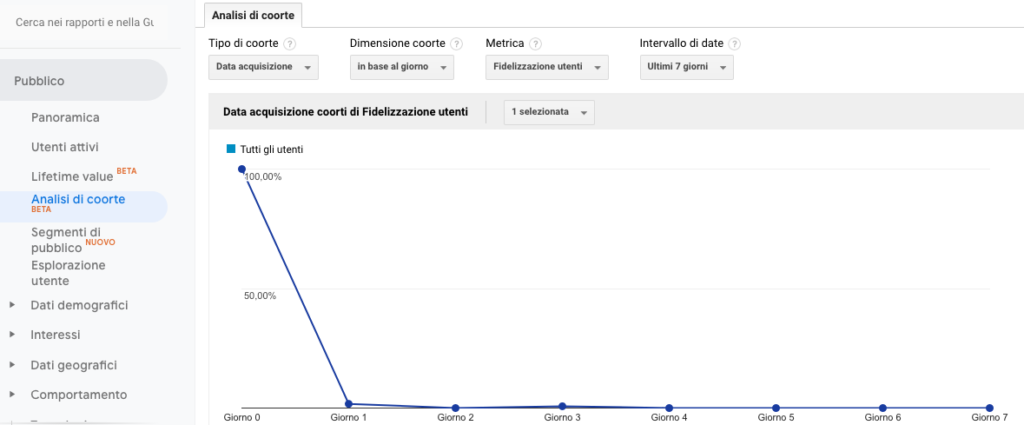1024x425 pixels.
Task: Click help icon next to Tipo di coorte
Action: coord(290,44)
